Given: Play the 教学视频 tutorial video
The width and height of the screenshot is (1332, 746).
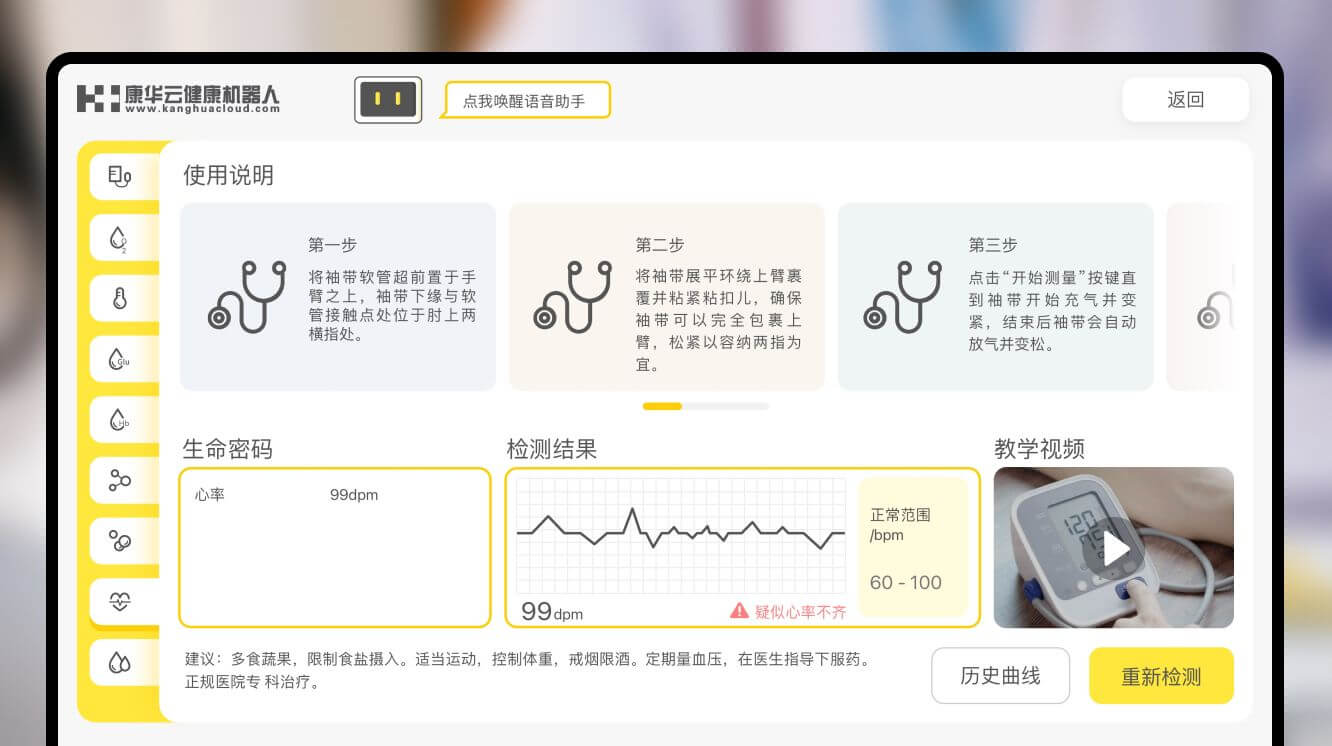Looking at the screenshot, I should coord(1114,548).
